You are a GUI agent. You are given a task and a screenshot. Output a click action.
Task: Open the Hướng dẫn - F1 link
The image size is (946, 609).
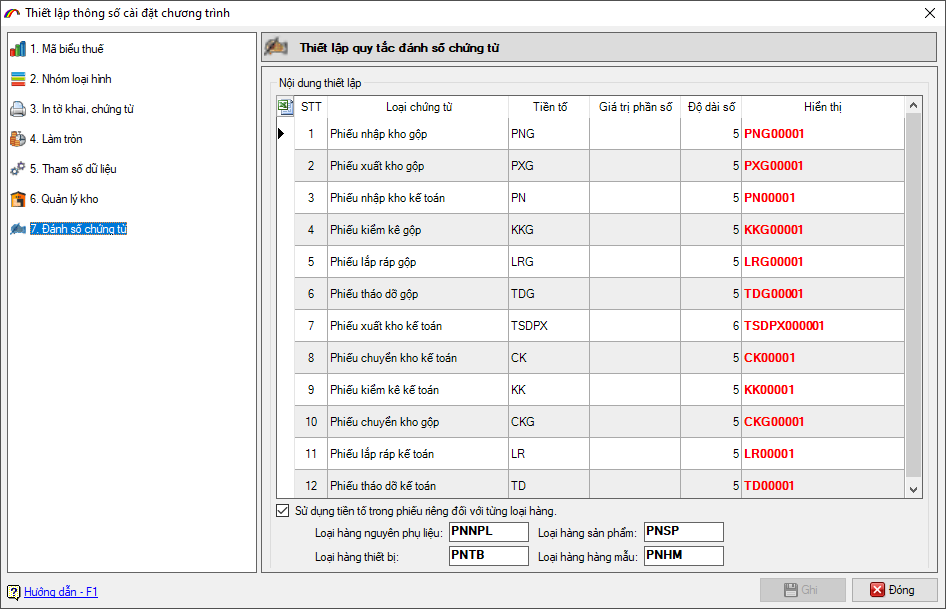(x=61, y=592)
